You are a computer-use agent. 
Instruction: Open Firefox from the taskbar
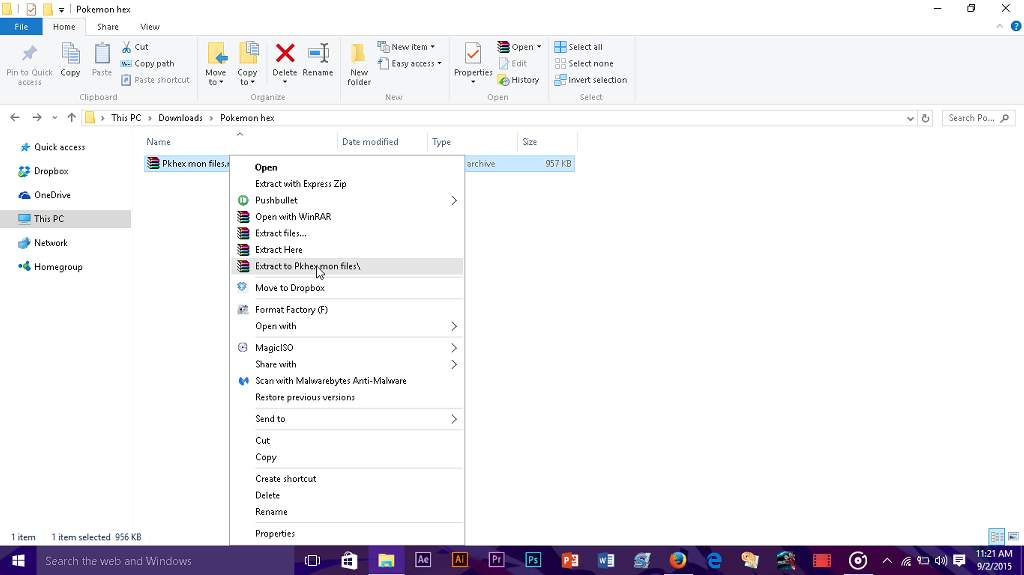click(x=677, y=561)
